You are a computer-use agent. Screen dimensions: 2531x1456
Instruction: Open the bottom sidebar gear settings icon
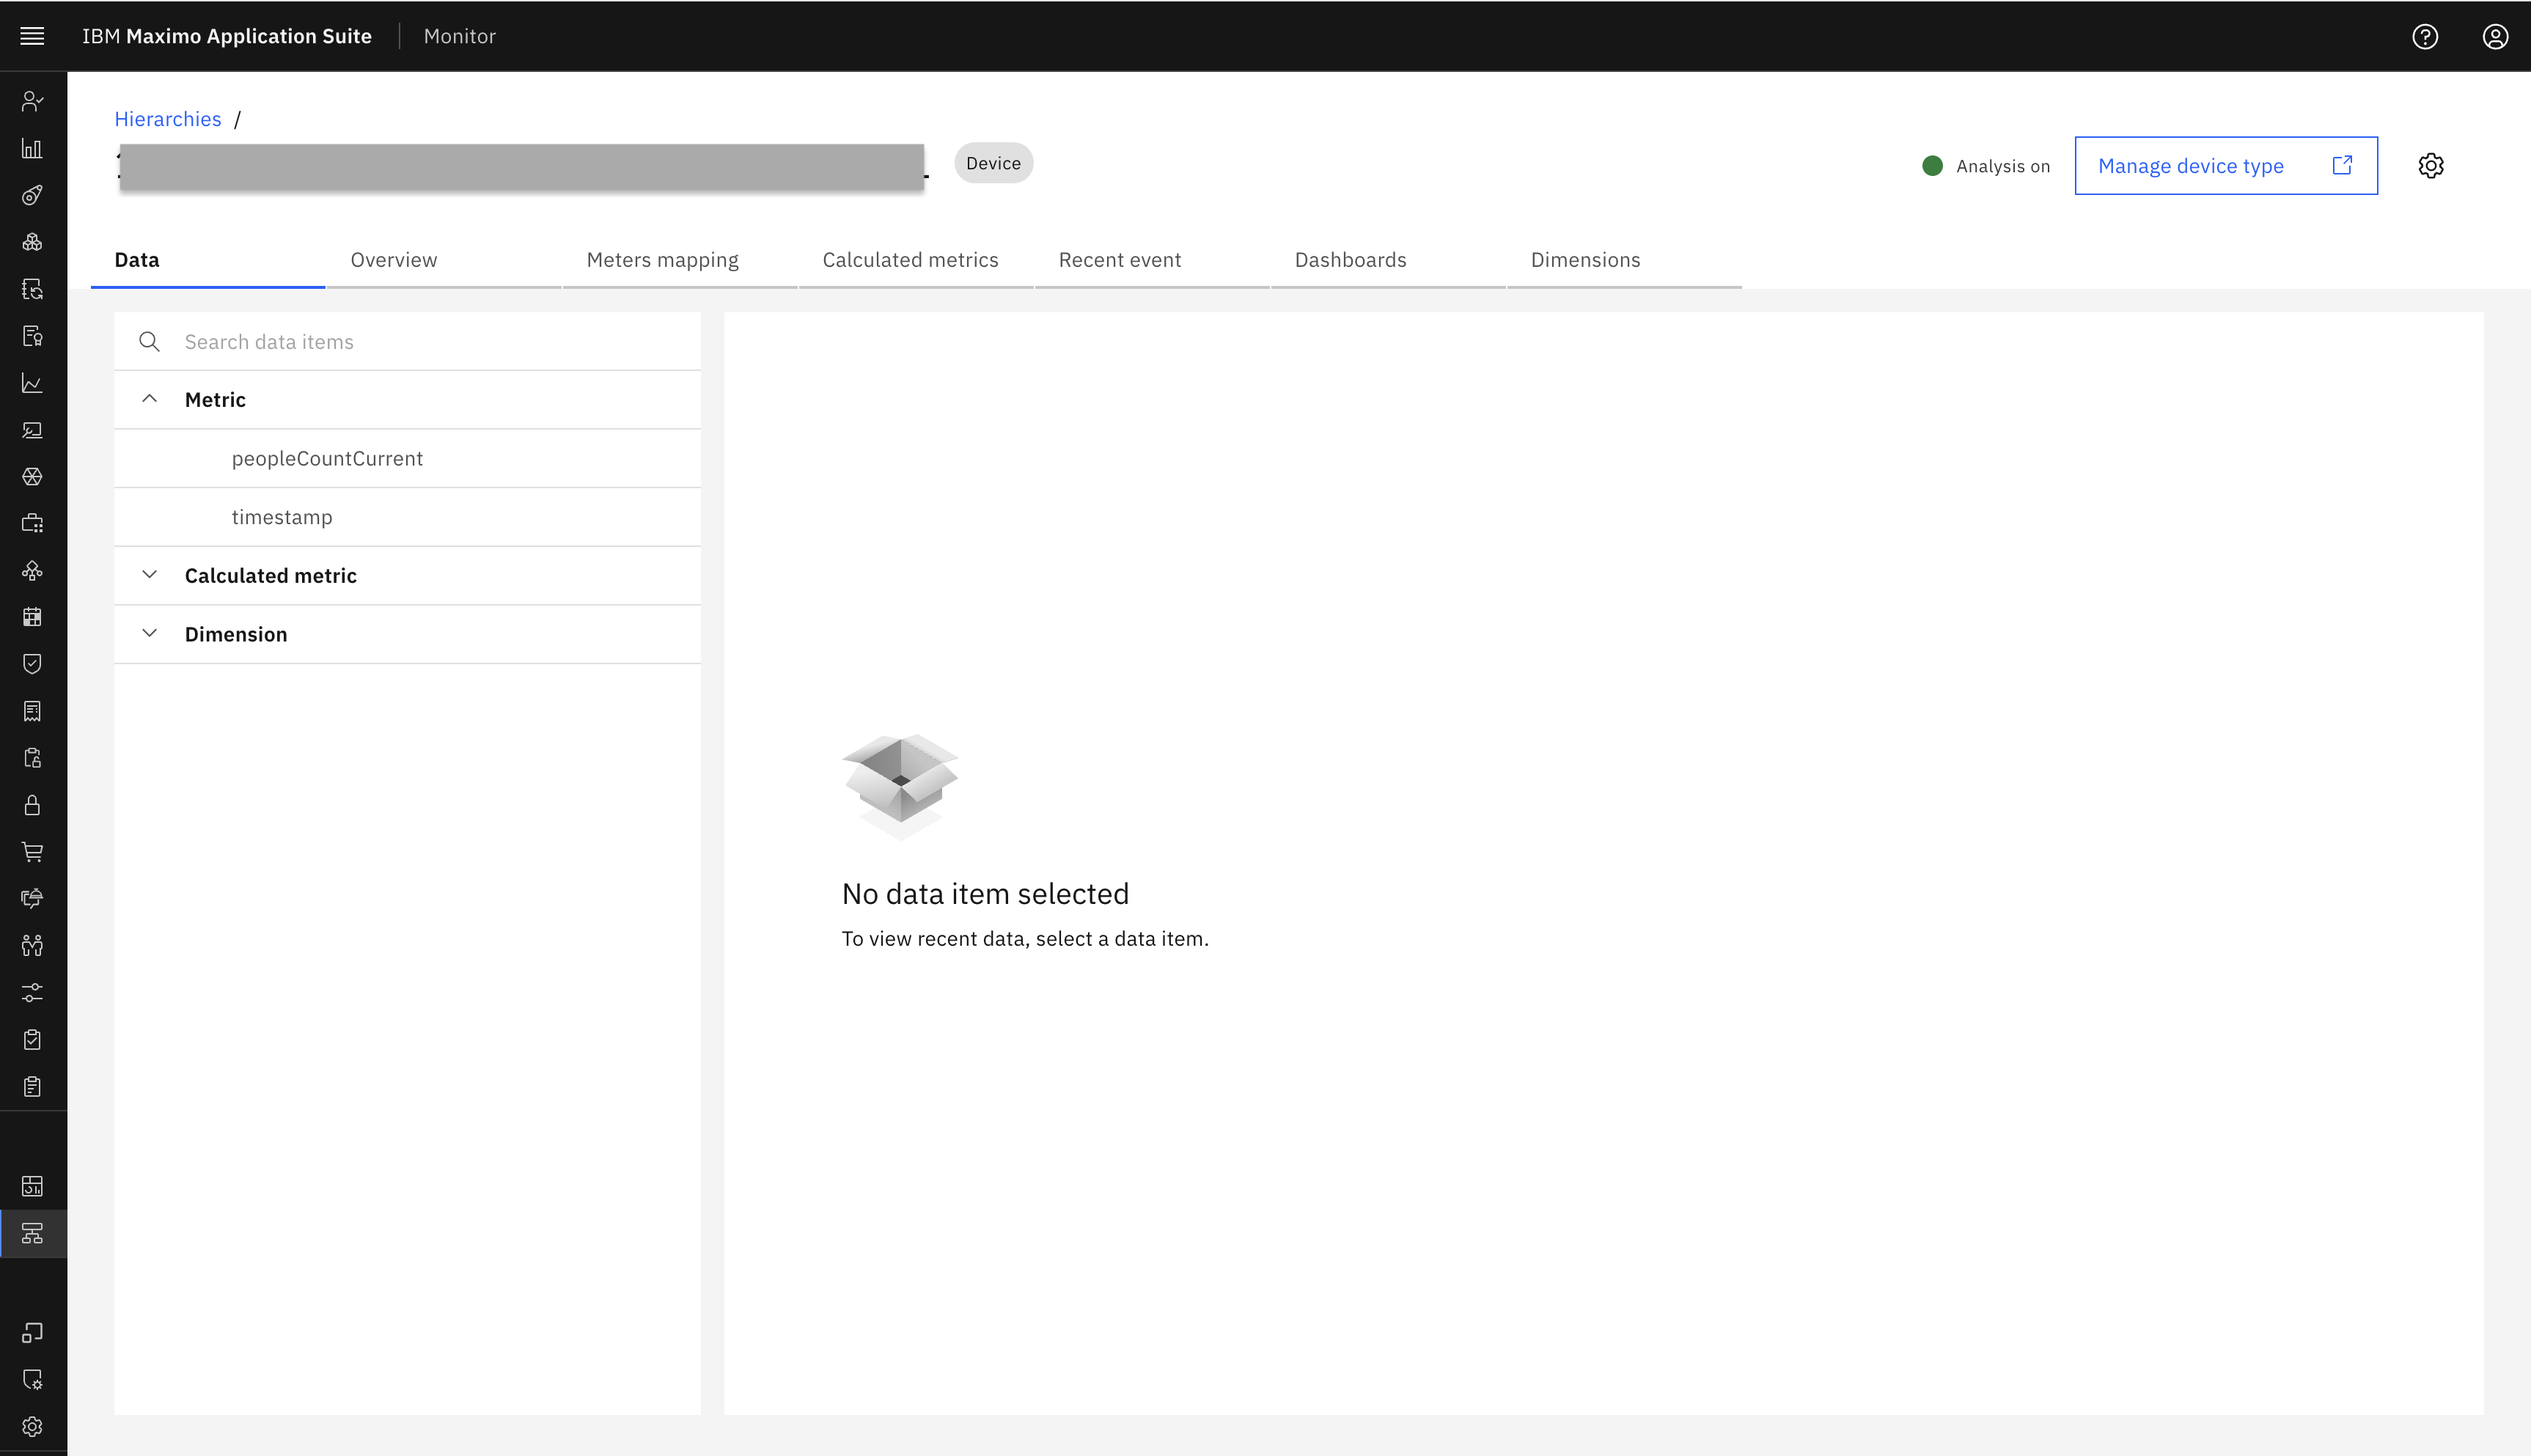(x=32, y=1426)
